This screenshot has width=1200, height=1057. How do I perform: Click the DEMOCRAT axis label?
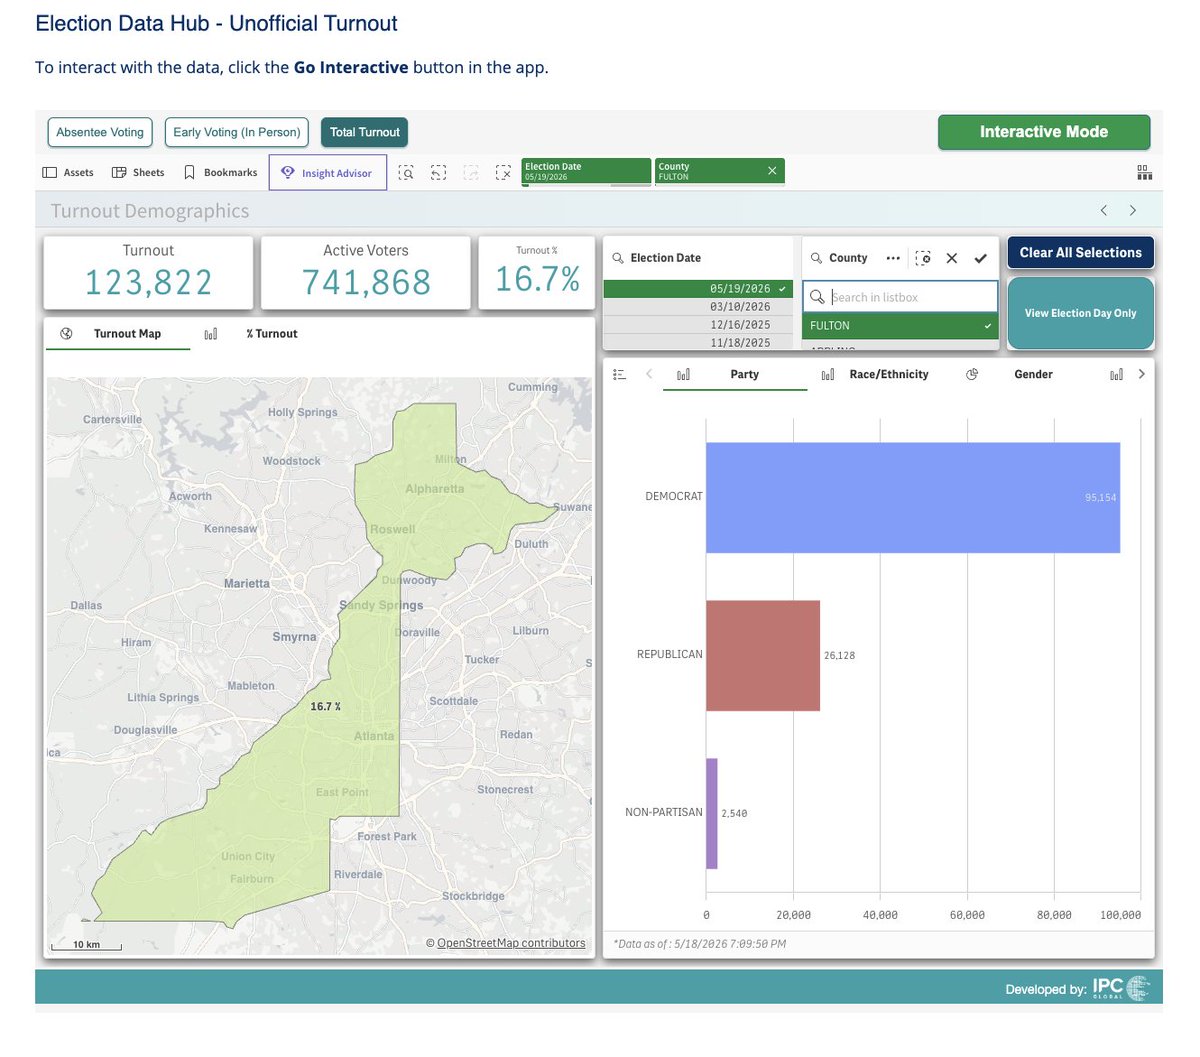point(674,497)
